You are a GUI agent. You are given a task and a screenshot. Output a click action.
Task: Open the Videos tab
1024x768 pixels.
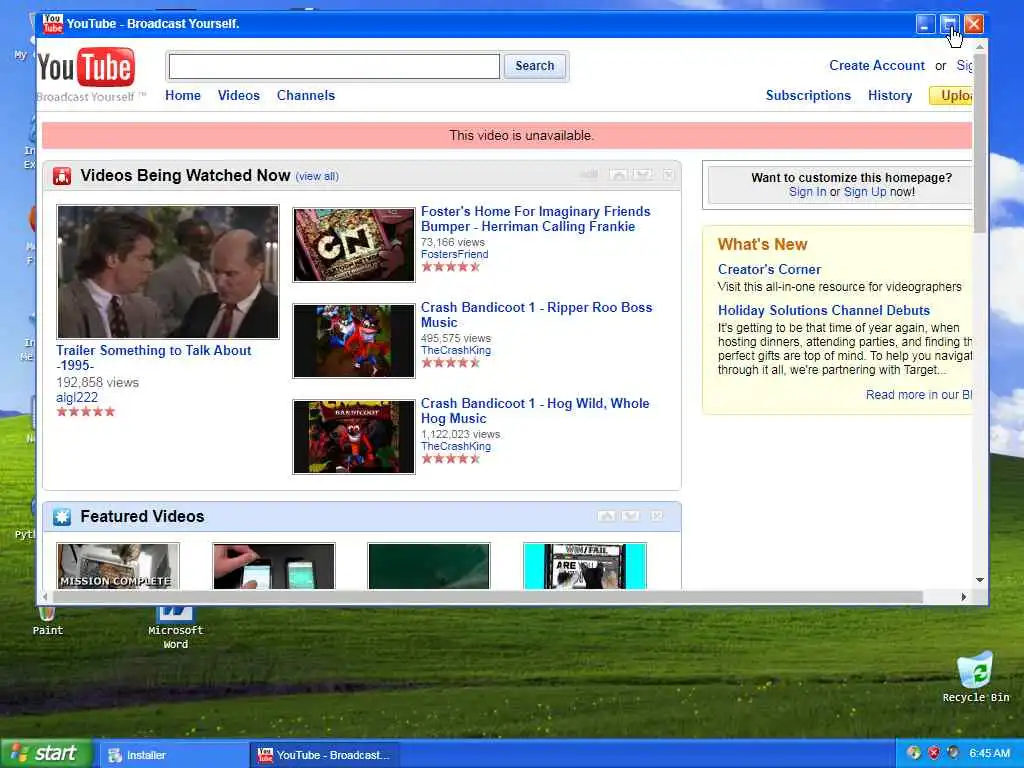(239, 95)
